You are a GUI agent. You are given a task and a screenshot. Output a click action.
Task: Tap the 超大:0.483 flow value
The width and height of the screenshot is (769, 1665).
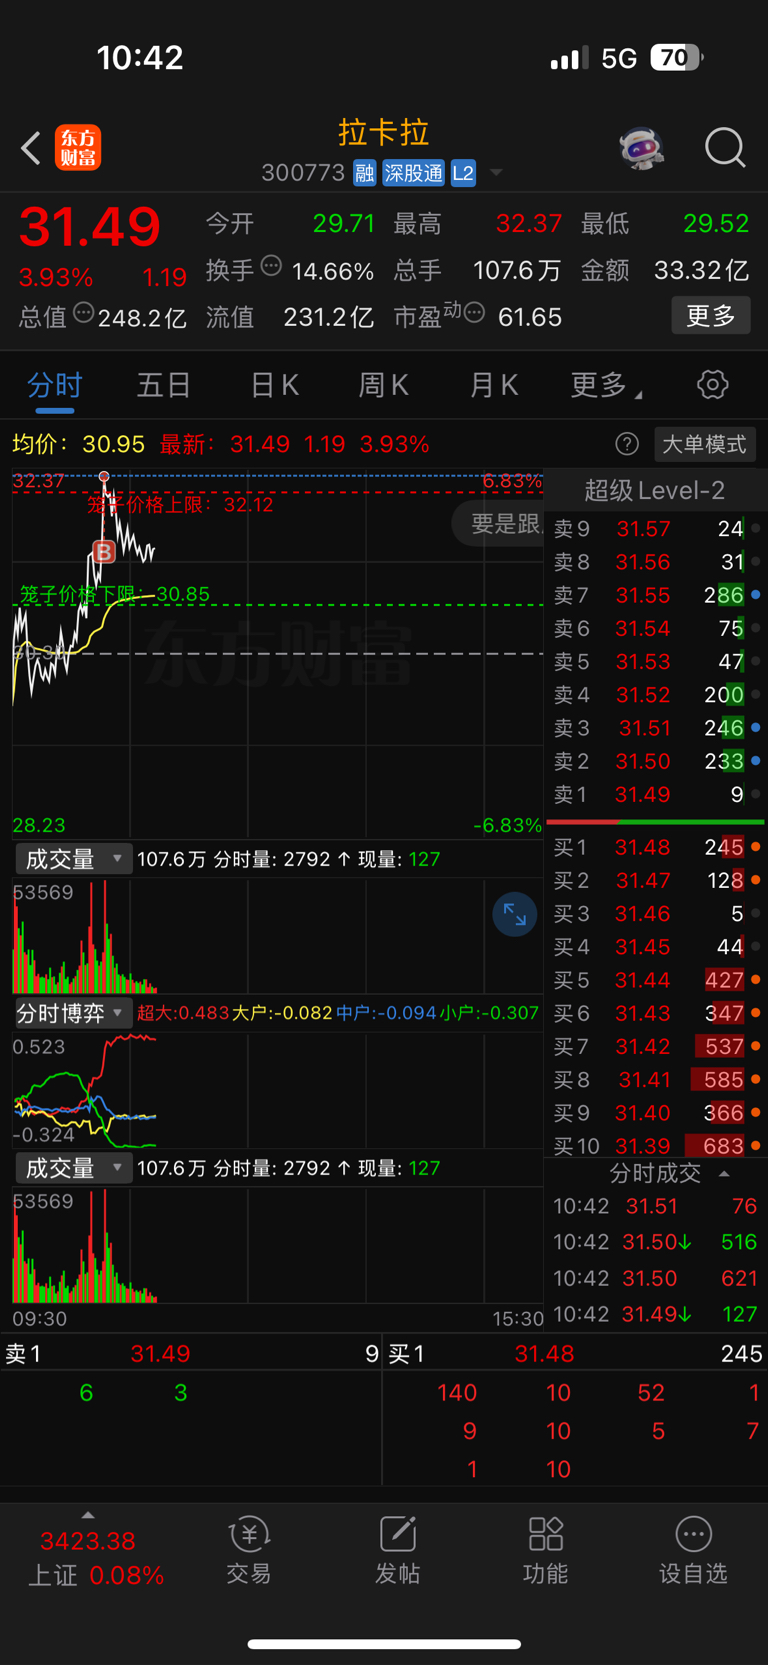(x=183, y=1013)
